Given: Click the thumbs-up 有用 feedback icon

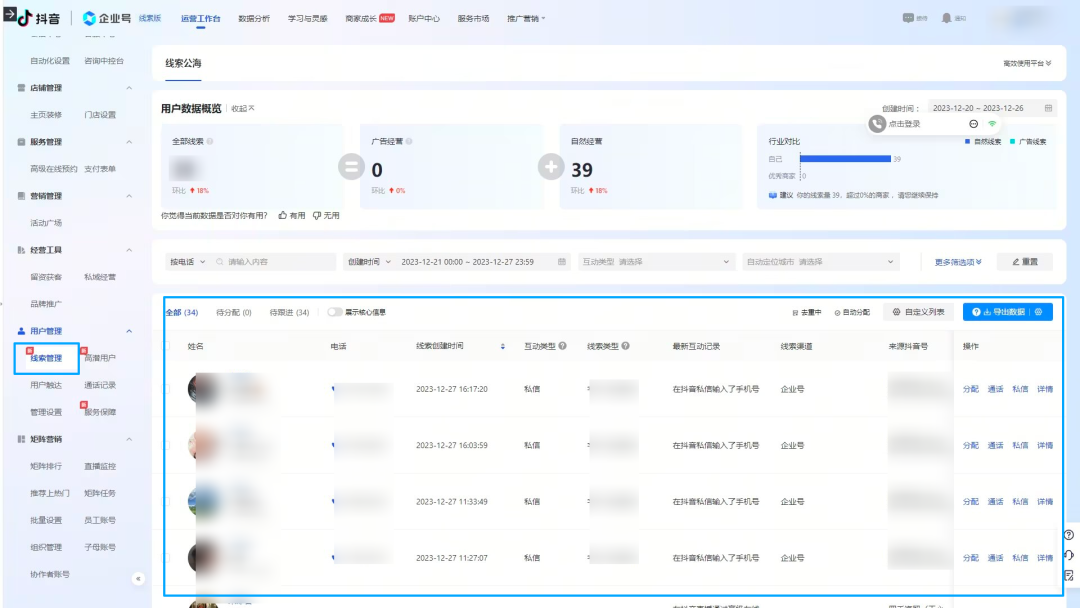Looking at the screenshot, I should [283, 215].
